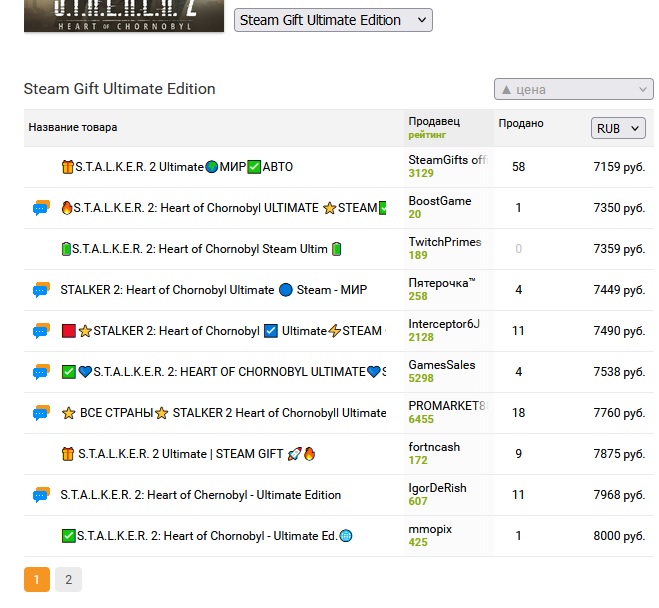Click price 8000 руб.
The width and height of the screenshot is (659, 608).
(619, 536)
